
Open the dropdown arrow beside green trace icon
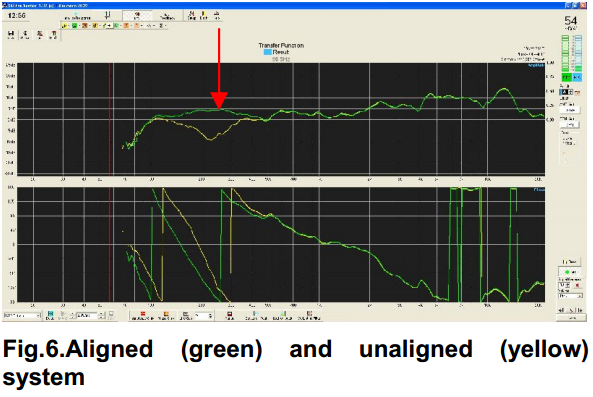click(79, 26)
